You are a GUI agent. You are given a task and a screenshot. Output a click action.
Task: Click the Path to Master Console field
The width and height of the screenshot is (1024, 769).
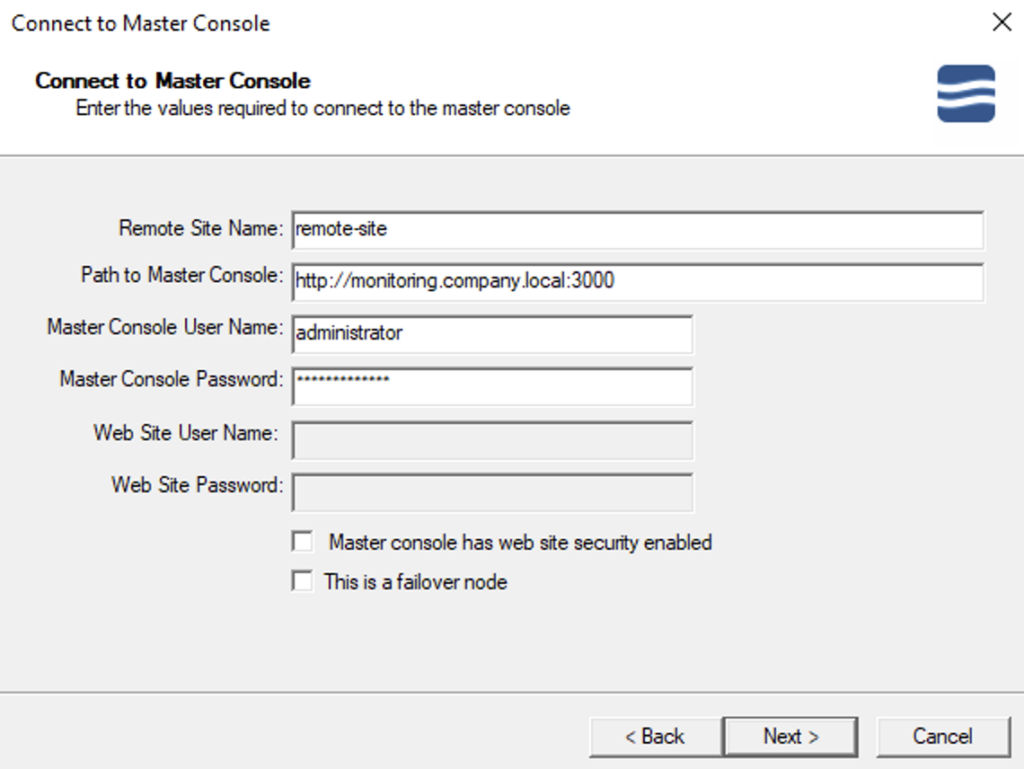(637, 282)
